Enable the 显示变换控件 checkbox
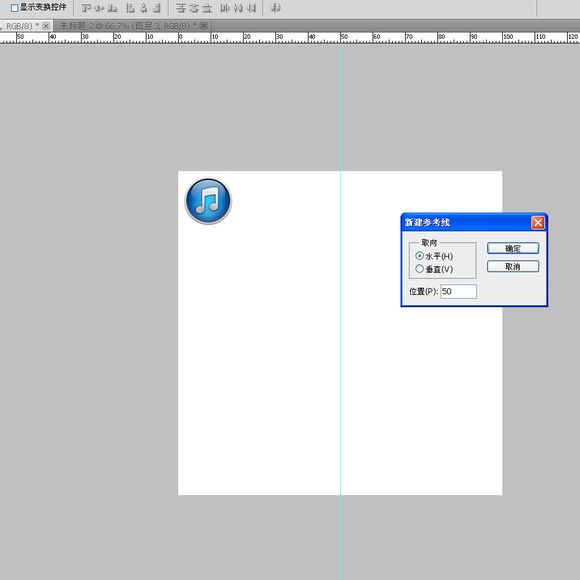 [14, 8]
